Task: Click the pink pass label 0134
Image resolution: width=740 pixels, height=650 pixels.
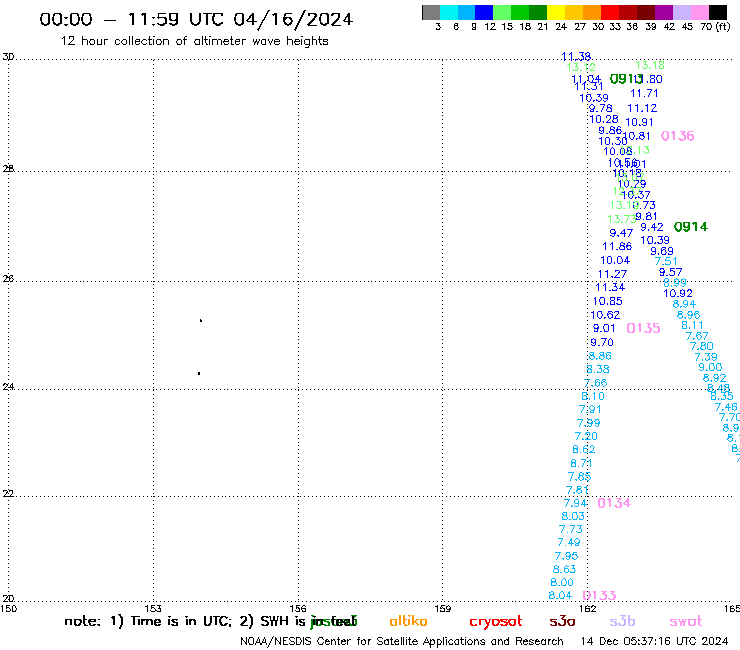Action: click(x=614, y=503)
